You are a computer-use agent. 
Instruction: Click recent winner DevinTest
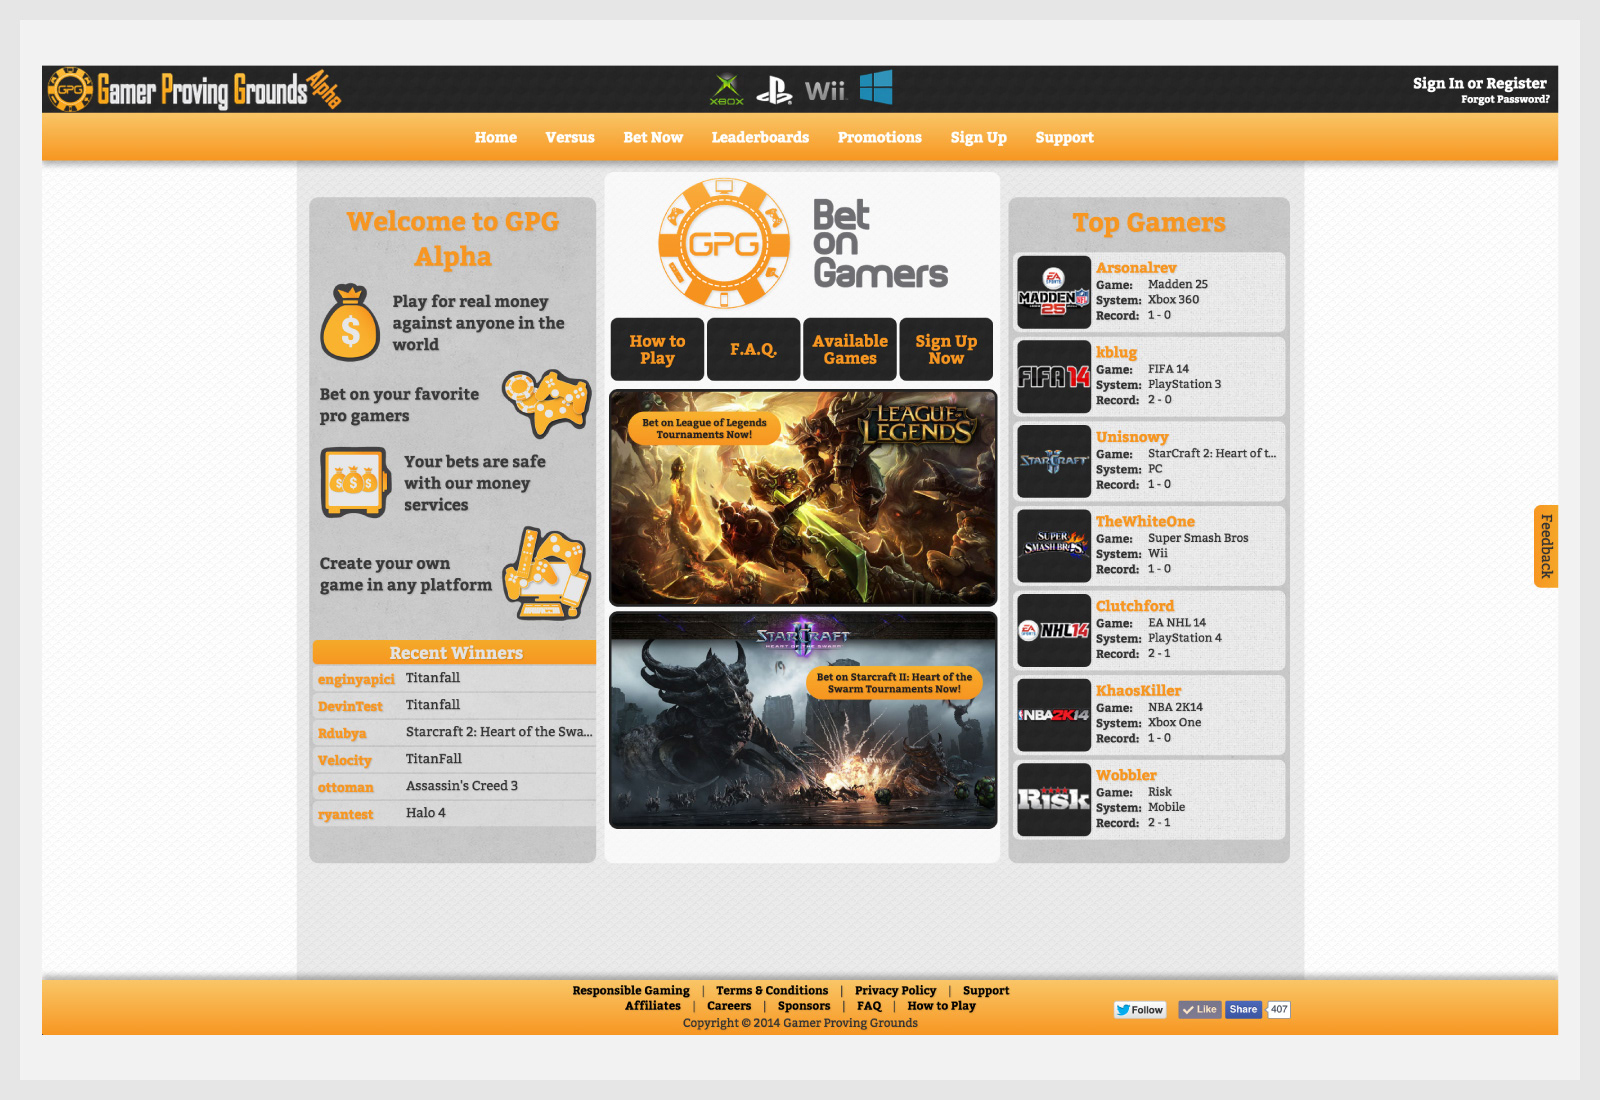click(x=350, y=706)
